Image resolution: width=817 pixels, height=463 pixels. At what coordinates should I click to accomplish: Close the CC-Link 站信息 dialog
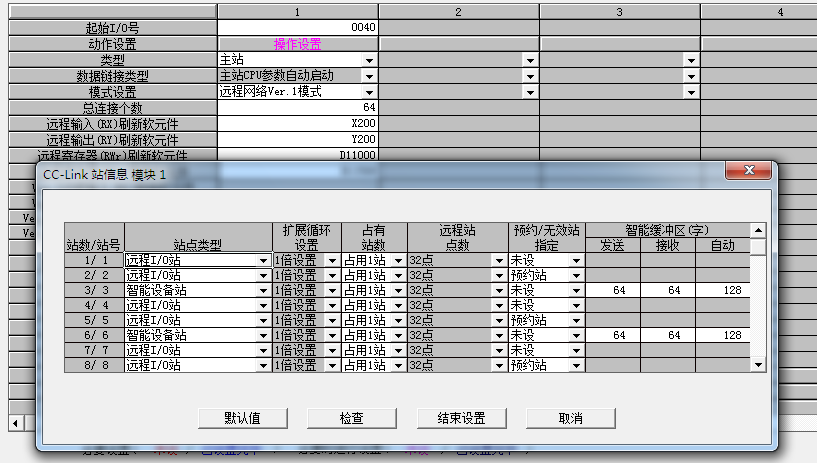(x=749, y=174)
